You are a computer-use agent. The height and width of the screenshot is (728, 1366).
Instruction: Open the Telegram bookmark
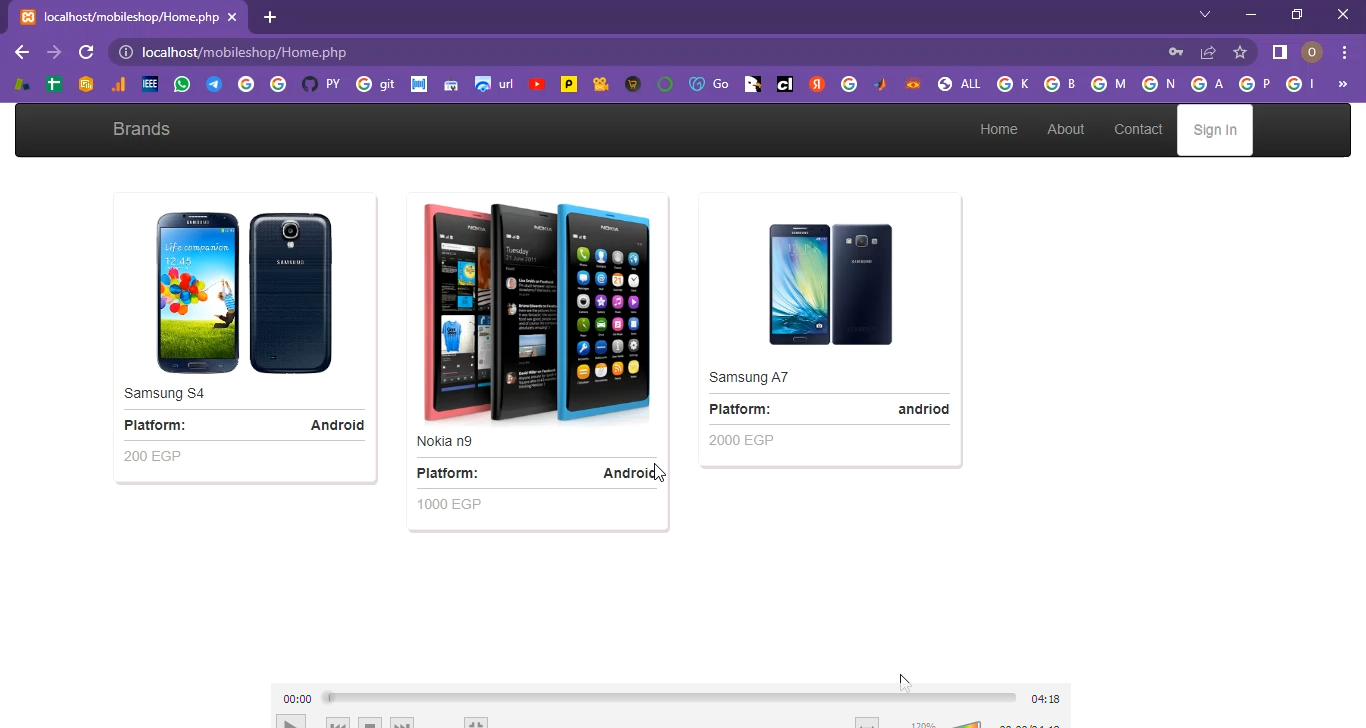tap(214, 85)
